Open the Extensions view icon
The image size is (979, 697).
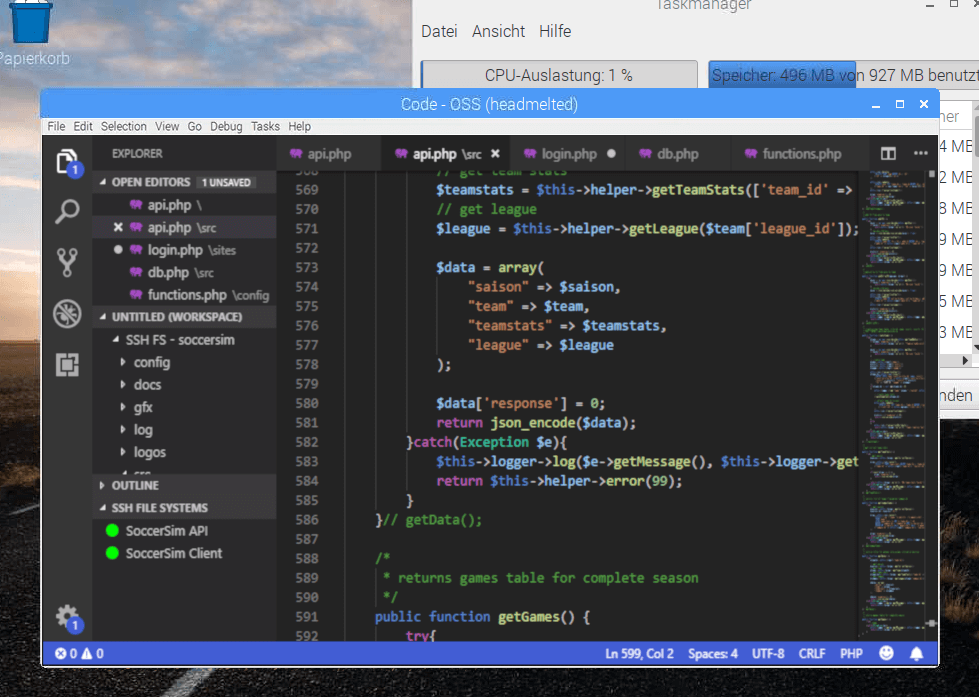[66, 365]
